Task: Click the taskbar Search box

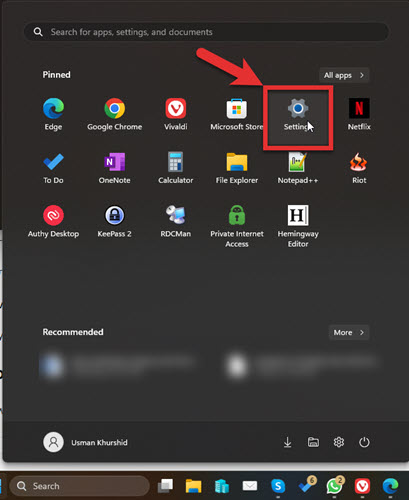Action: click(x=79, y=486)
